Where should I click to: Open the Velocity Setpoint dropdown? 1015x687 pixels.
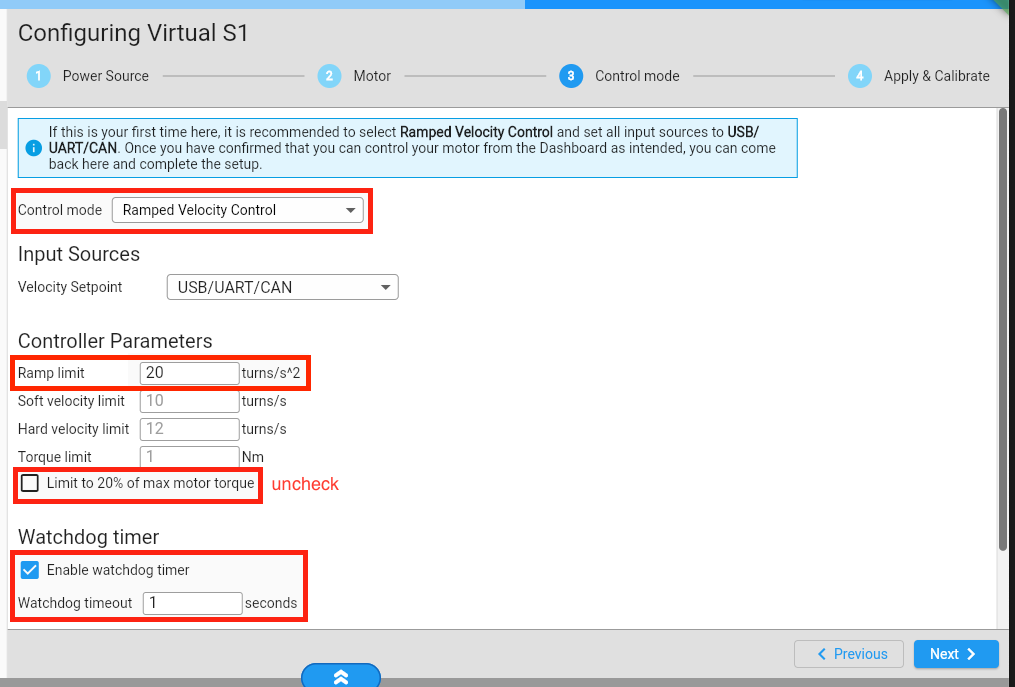(282, 287)
